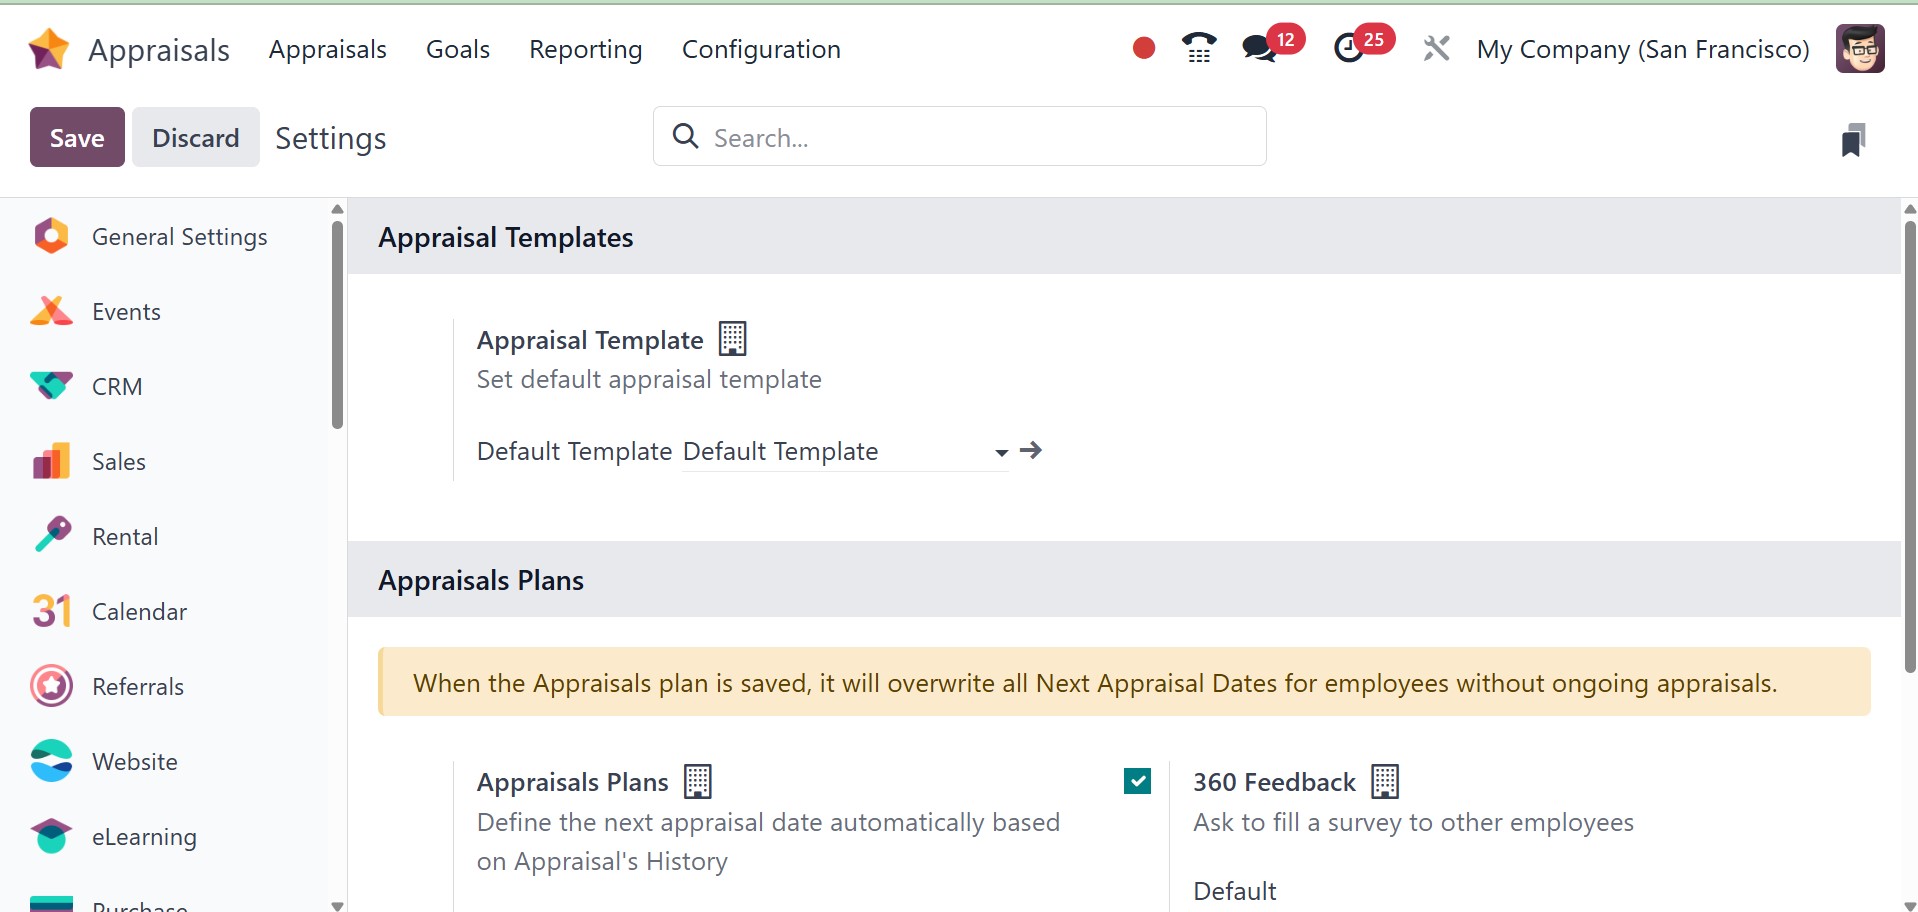Open the My Company (San Francisco) switcher
This screenshot has width=1918, height=912.
(x=1643, y=49)
